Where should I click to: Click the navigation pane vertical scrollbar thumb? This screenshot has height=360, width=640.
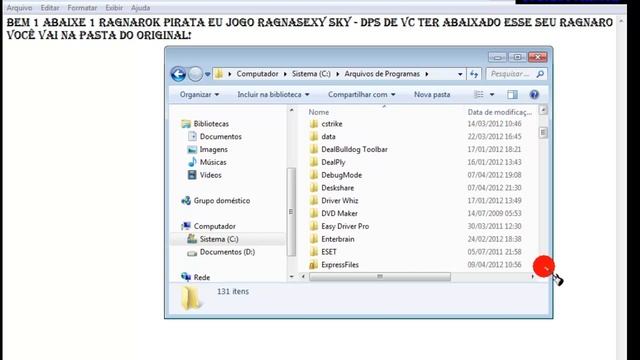[x=291, y=211]
